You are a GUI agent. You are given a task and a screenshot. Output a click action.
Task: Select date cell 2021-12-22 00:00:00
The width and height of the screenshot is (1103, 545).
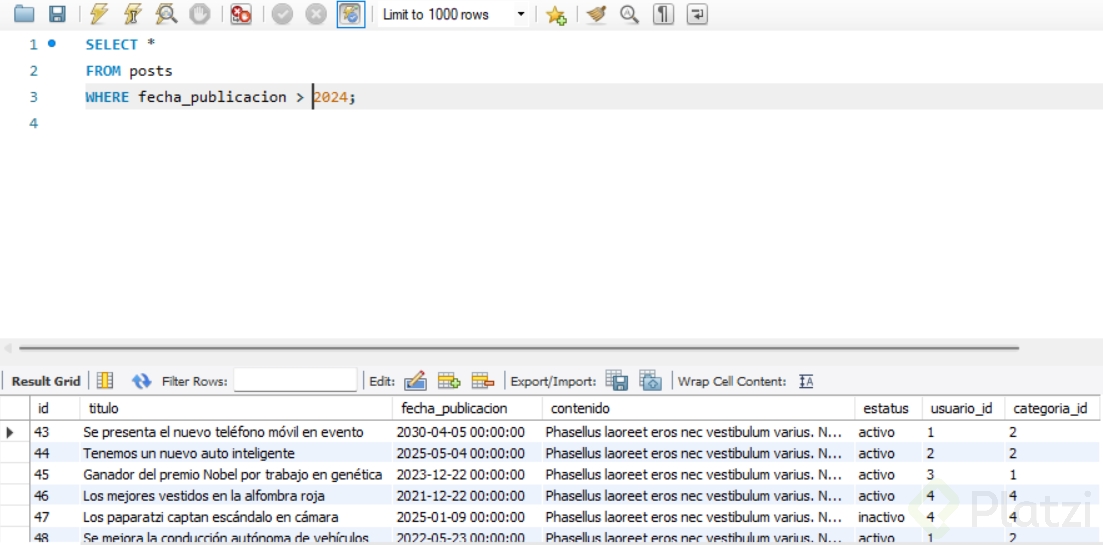[x=467, y=496]
